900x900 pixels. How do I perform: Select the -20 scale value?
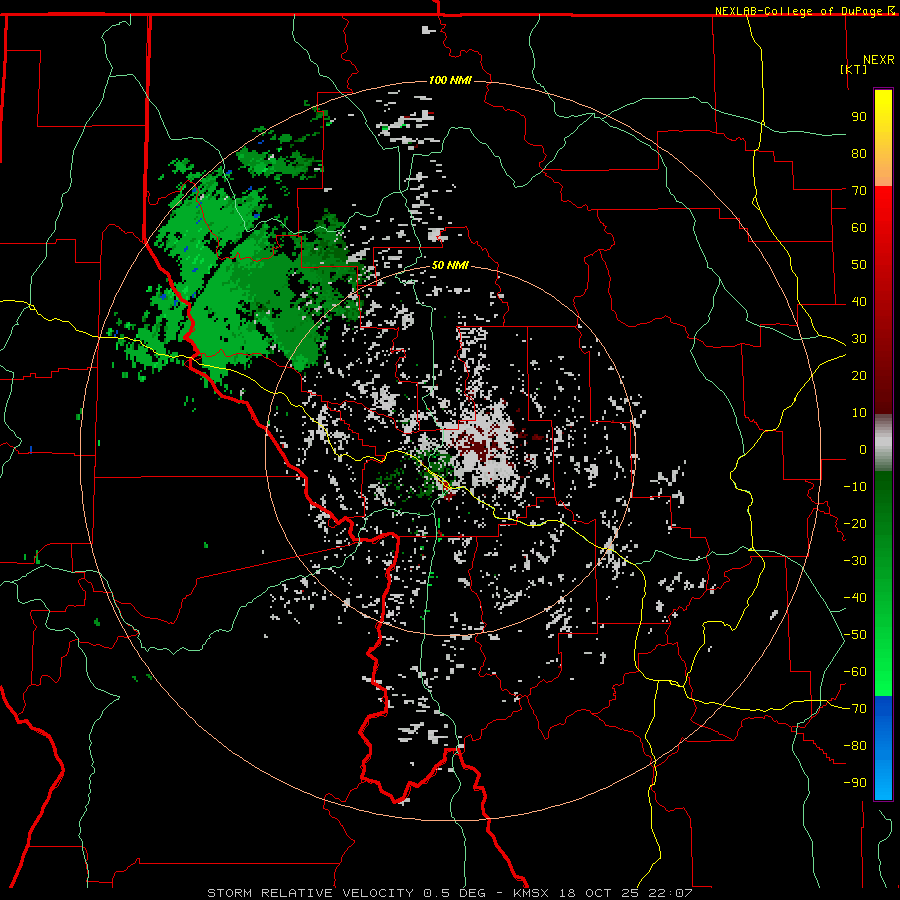855,523
